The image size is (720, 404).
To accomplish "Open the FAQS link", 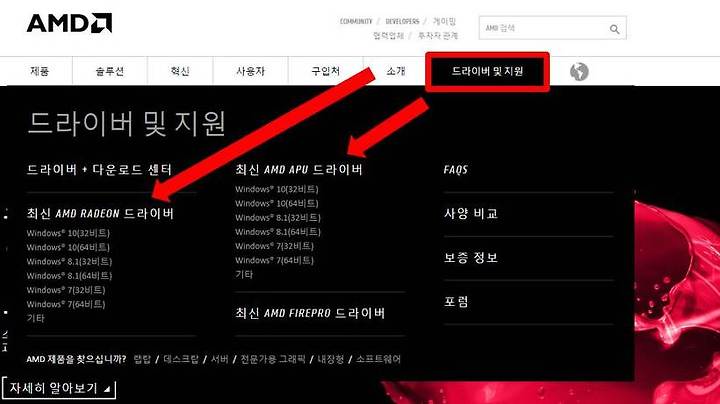I will (456, 170).
